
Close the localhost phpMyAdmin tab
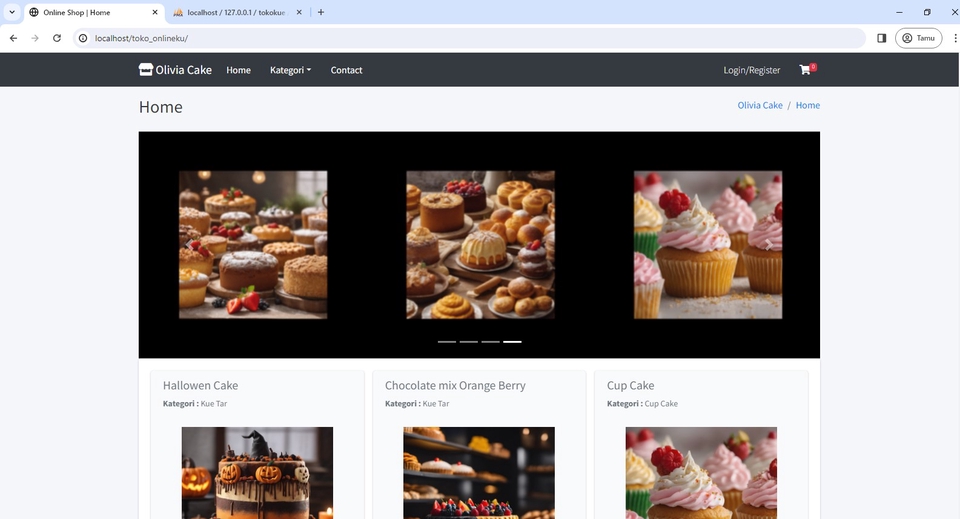299,12
